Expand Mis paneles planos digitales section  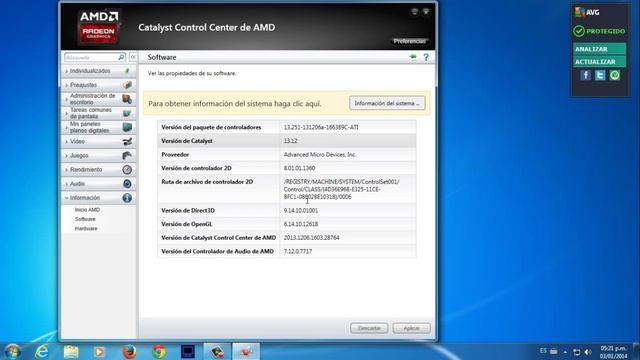coord(89,127)
